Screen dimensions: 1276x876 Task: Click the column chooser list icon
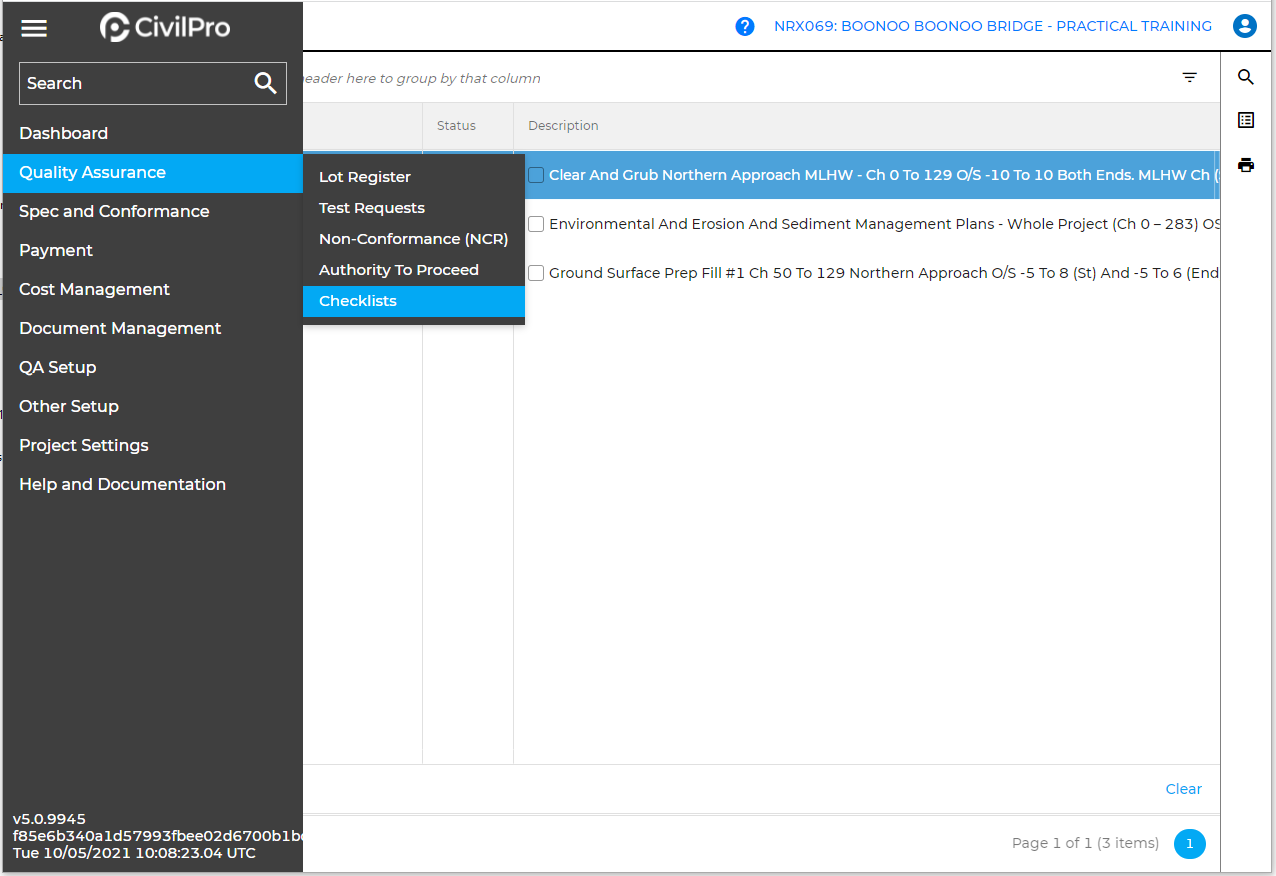[1246, 120]
